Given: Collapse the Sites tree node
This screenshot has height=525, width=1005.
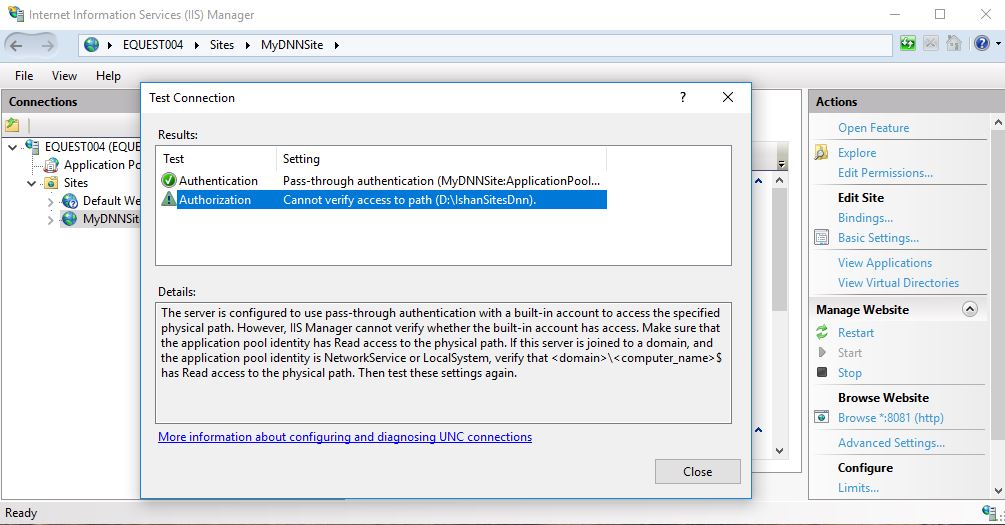Looking at the screenshot, I should point(31,183).
